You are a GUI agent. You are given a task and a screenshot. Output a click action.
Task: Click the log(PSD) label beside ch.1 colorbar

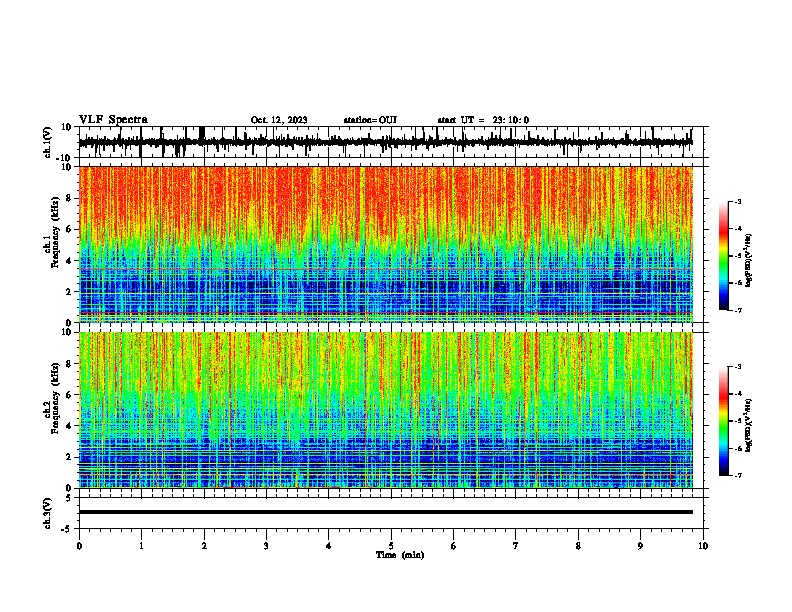point(748,261)
